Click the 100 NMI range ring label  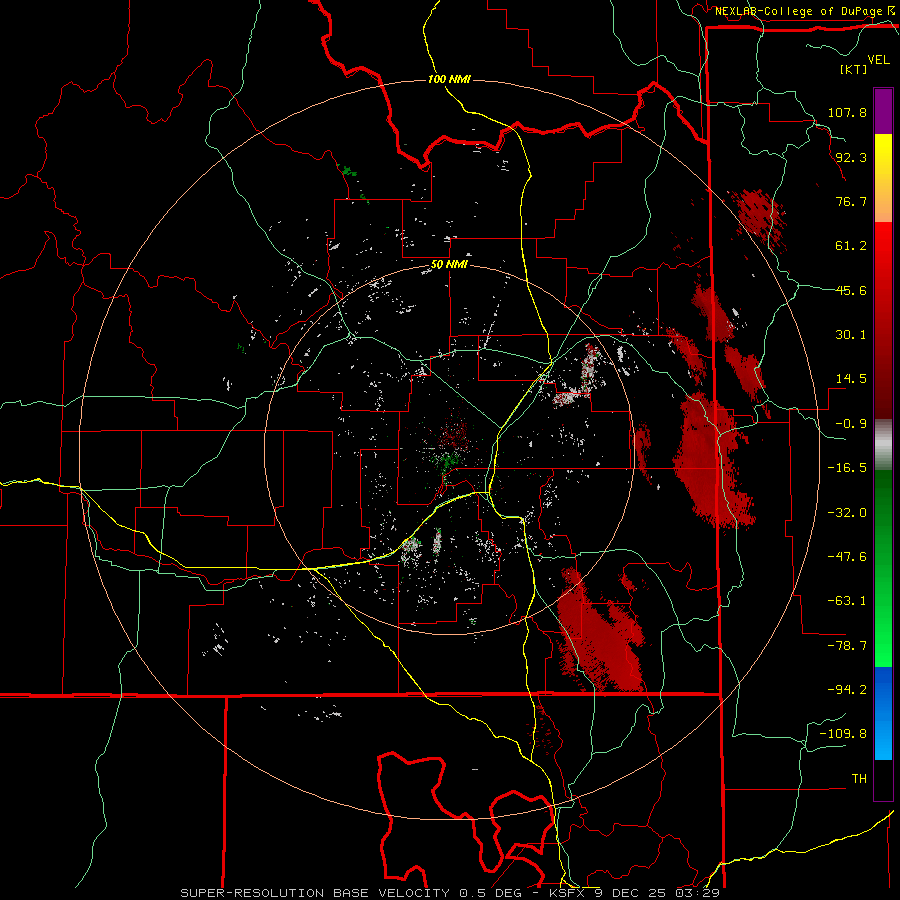pyautogui.click(x=449, y=79)
